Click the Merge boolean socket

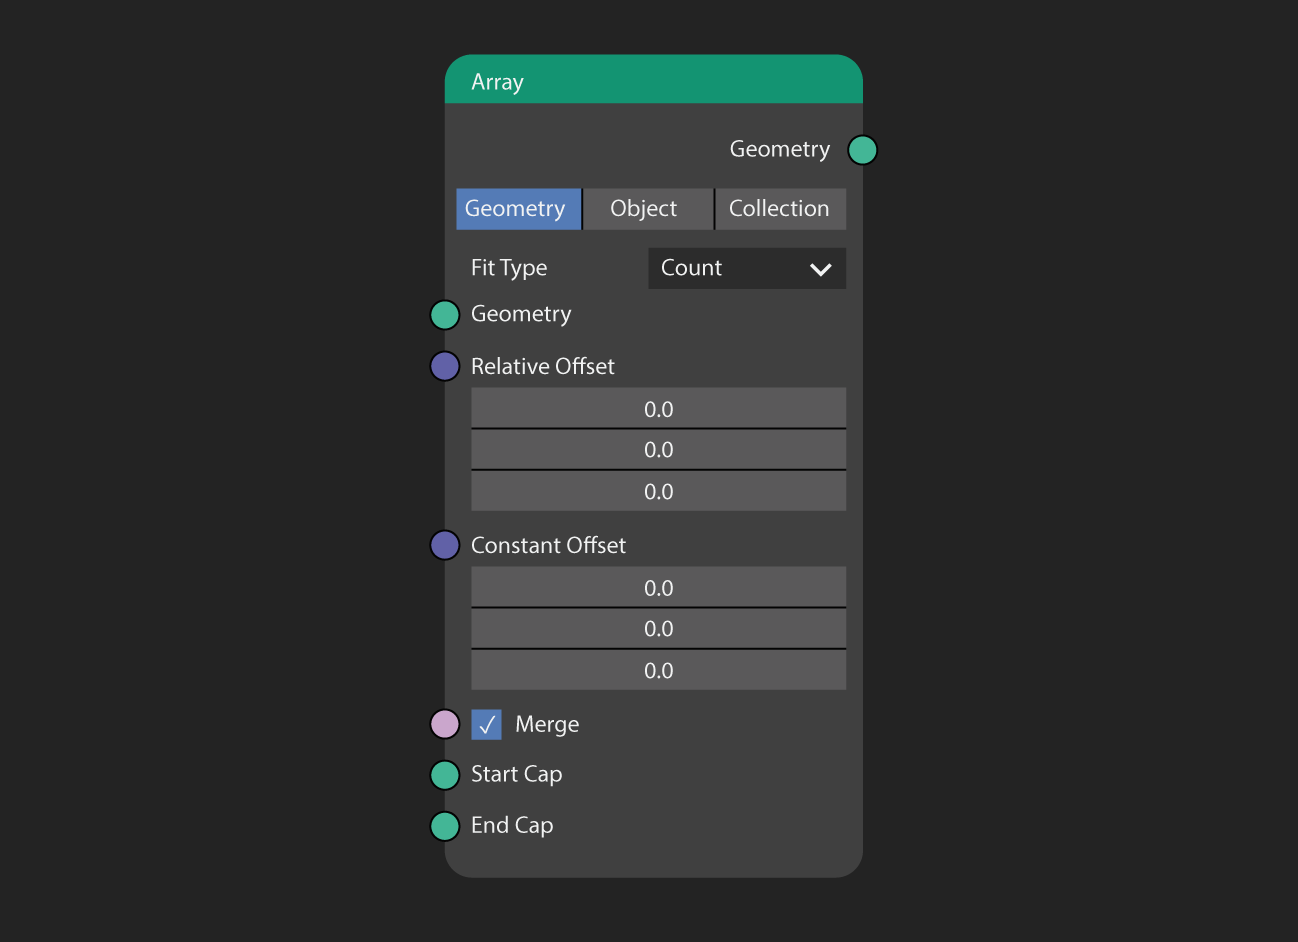pyautogui.click(x=445, y=724)
